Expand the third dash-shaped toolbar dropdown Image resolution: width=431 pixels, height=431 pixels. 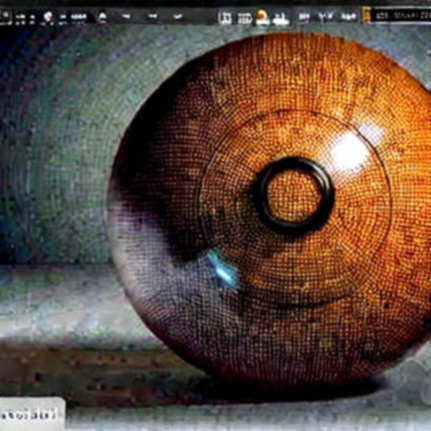click(x=178, y=16)
